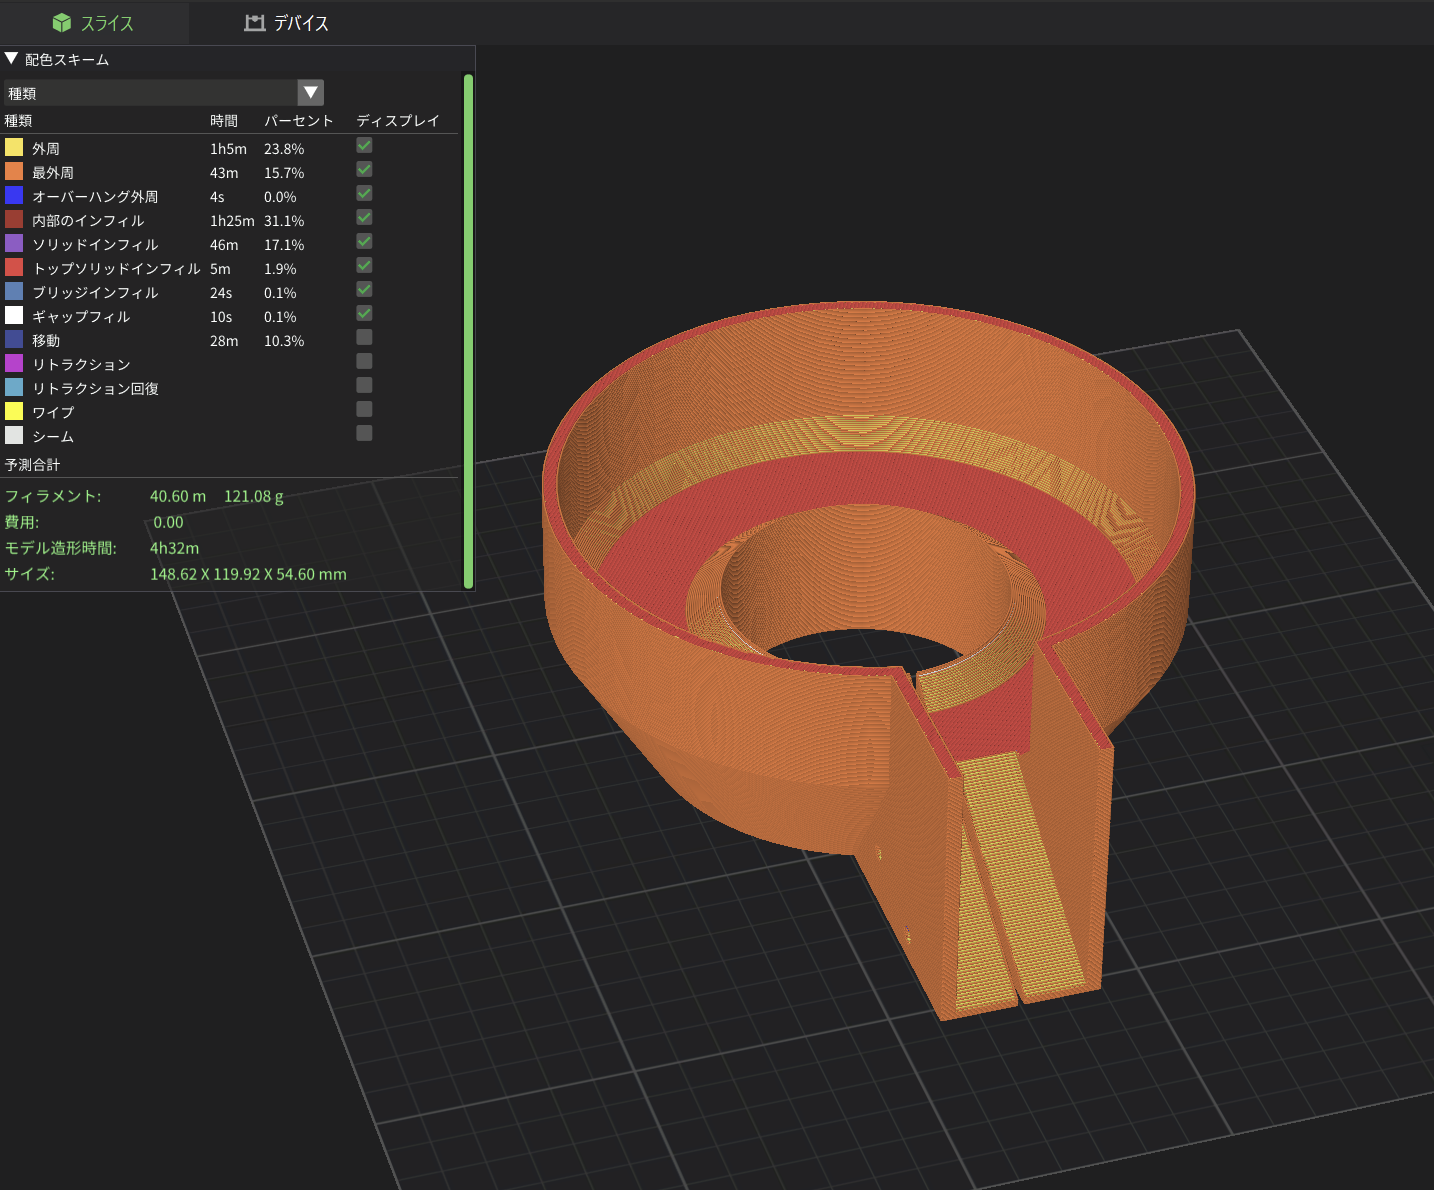Image resolution: width=1434 pixels, height=1190 pixels.
Task: Switch to the スライス tab
Action: (106, 23)
